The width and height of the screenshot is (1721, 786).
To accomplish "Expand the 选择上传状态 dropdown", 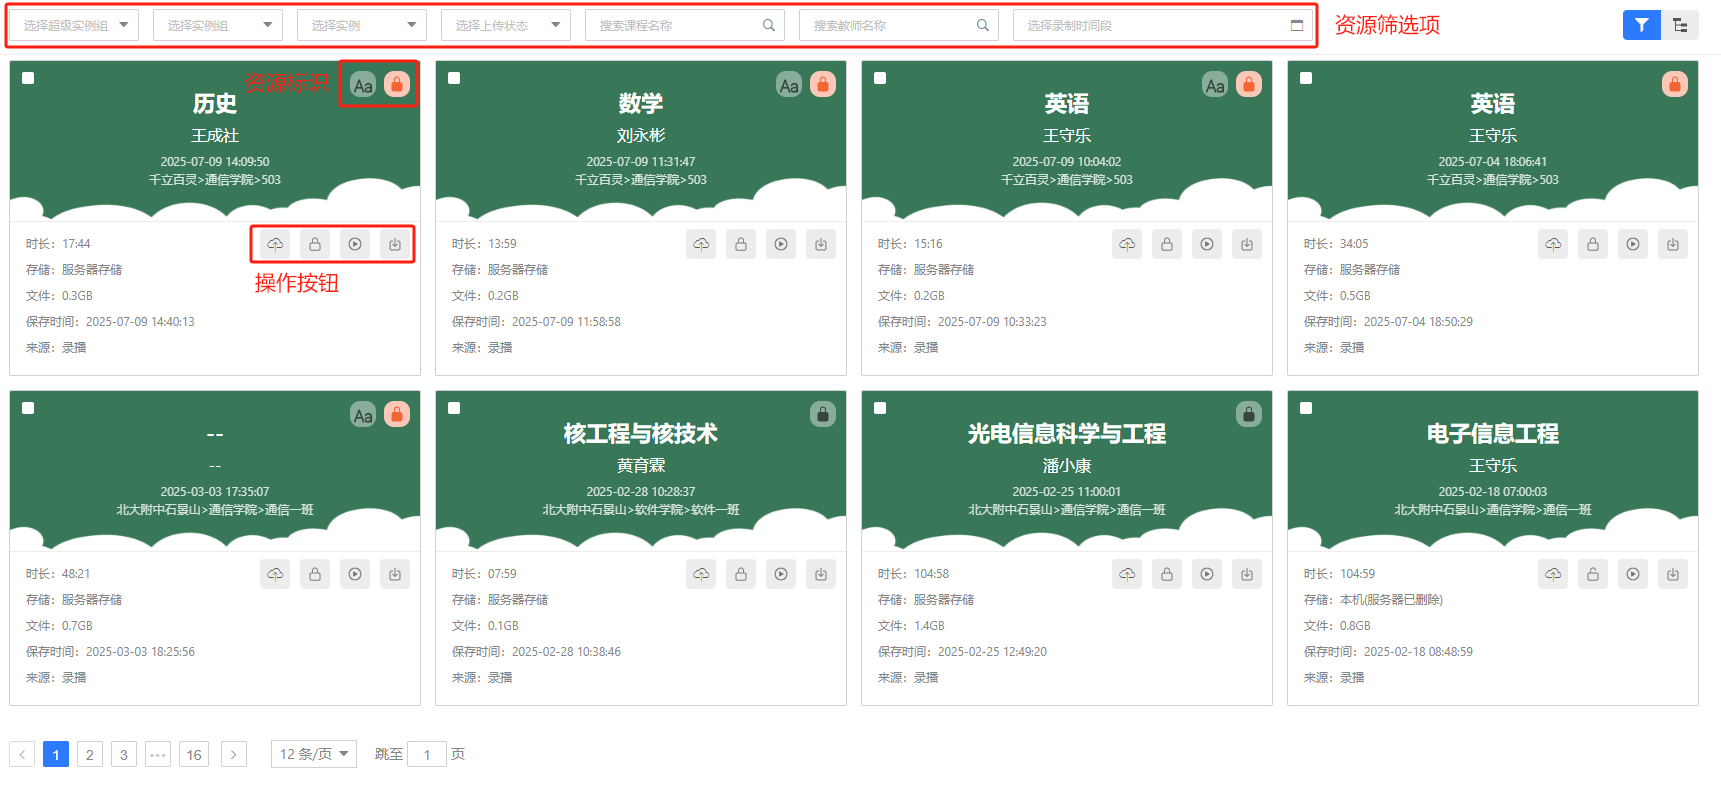I will click(x=506, y=25).
